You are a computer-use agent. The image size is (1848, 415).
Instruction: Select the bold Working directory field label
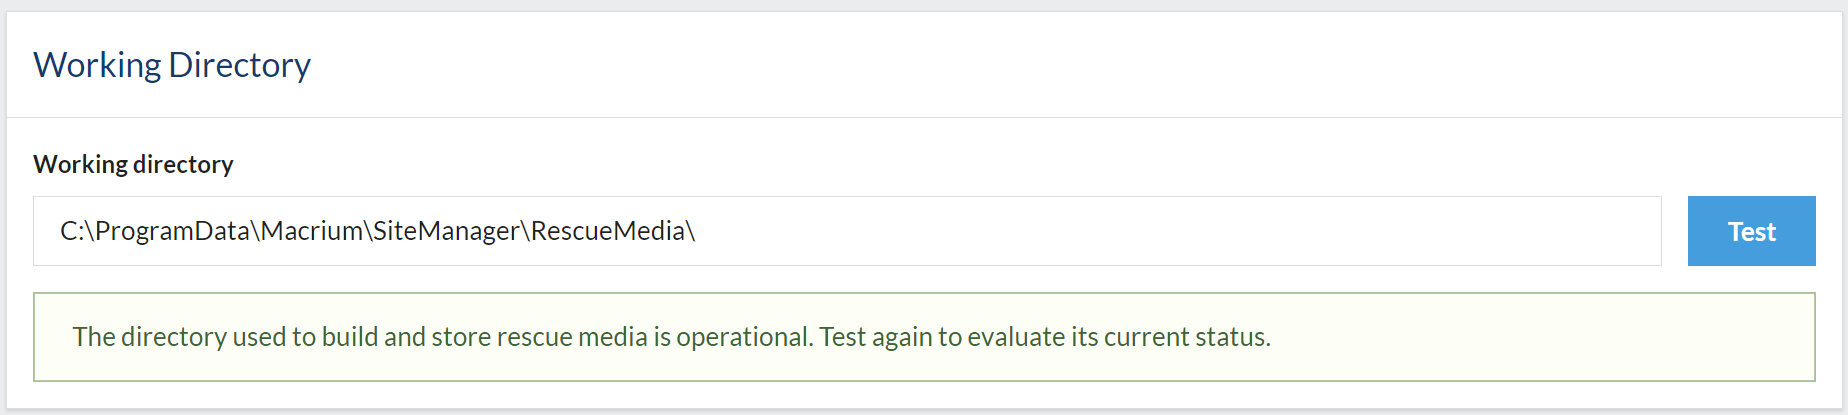pyautogui.click(x=133, y=164)
